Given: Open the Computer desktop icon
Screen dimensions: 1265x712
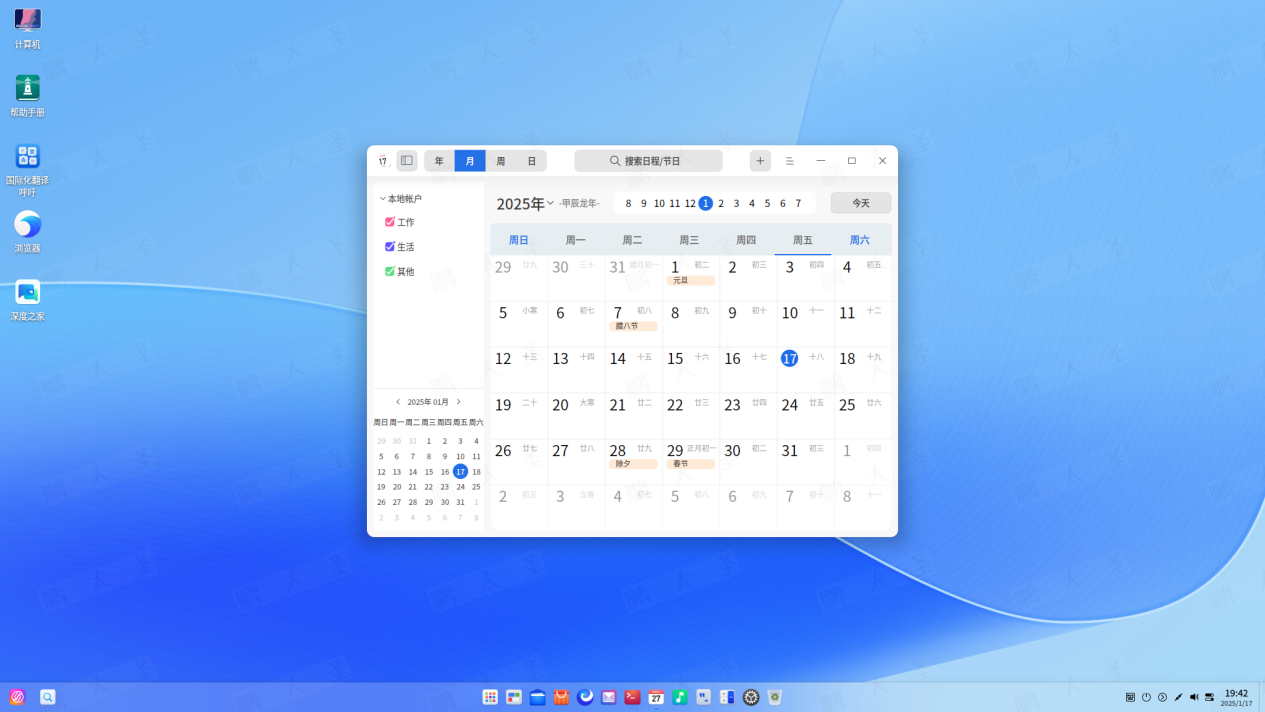Looking at the screenshot, I should point(27,28).
